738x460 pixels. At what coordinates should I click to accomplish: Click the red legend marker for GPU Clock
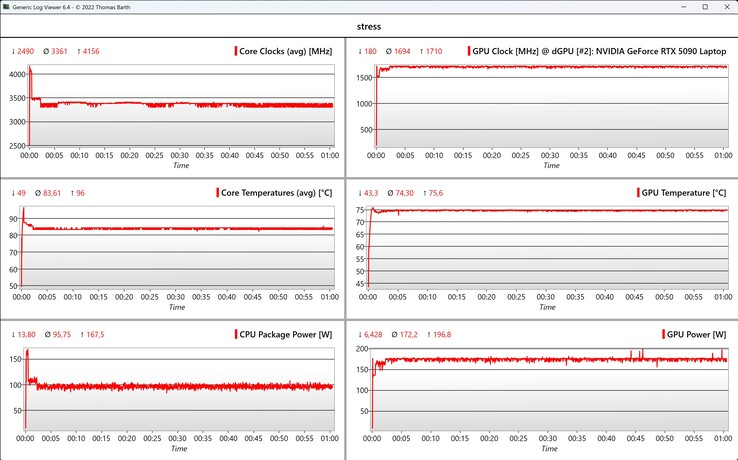469,51
